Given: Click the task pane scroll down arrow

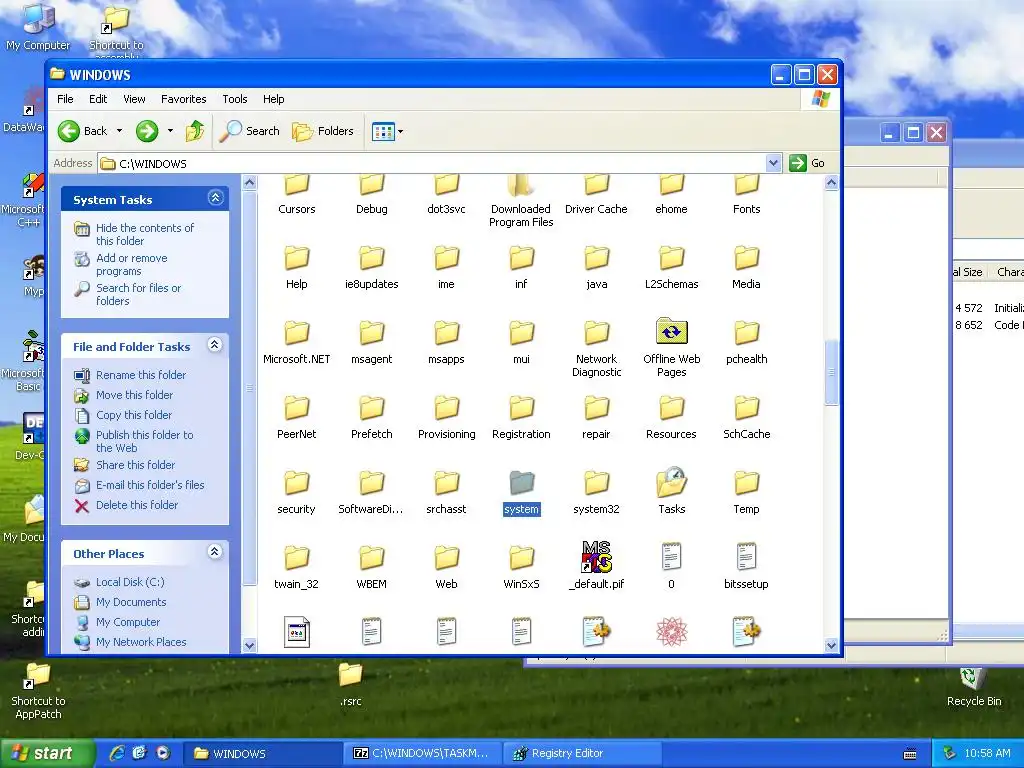Looking at the screenshot, I should click(249, 645).
